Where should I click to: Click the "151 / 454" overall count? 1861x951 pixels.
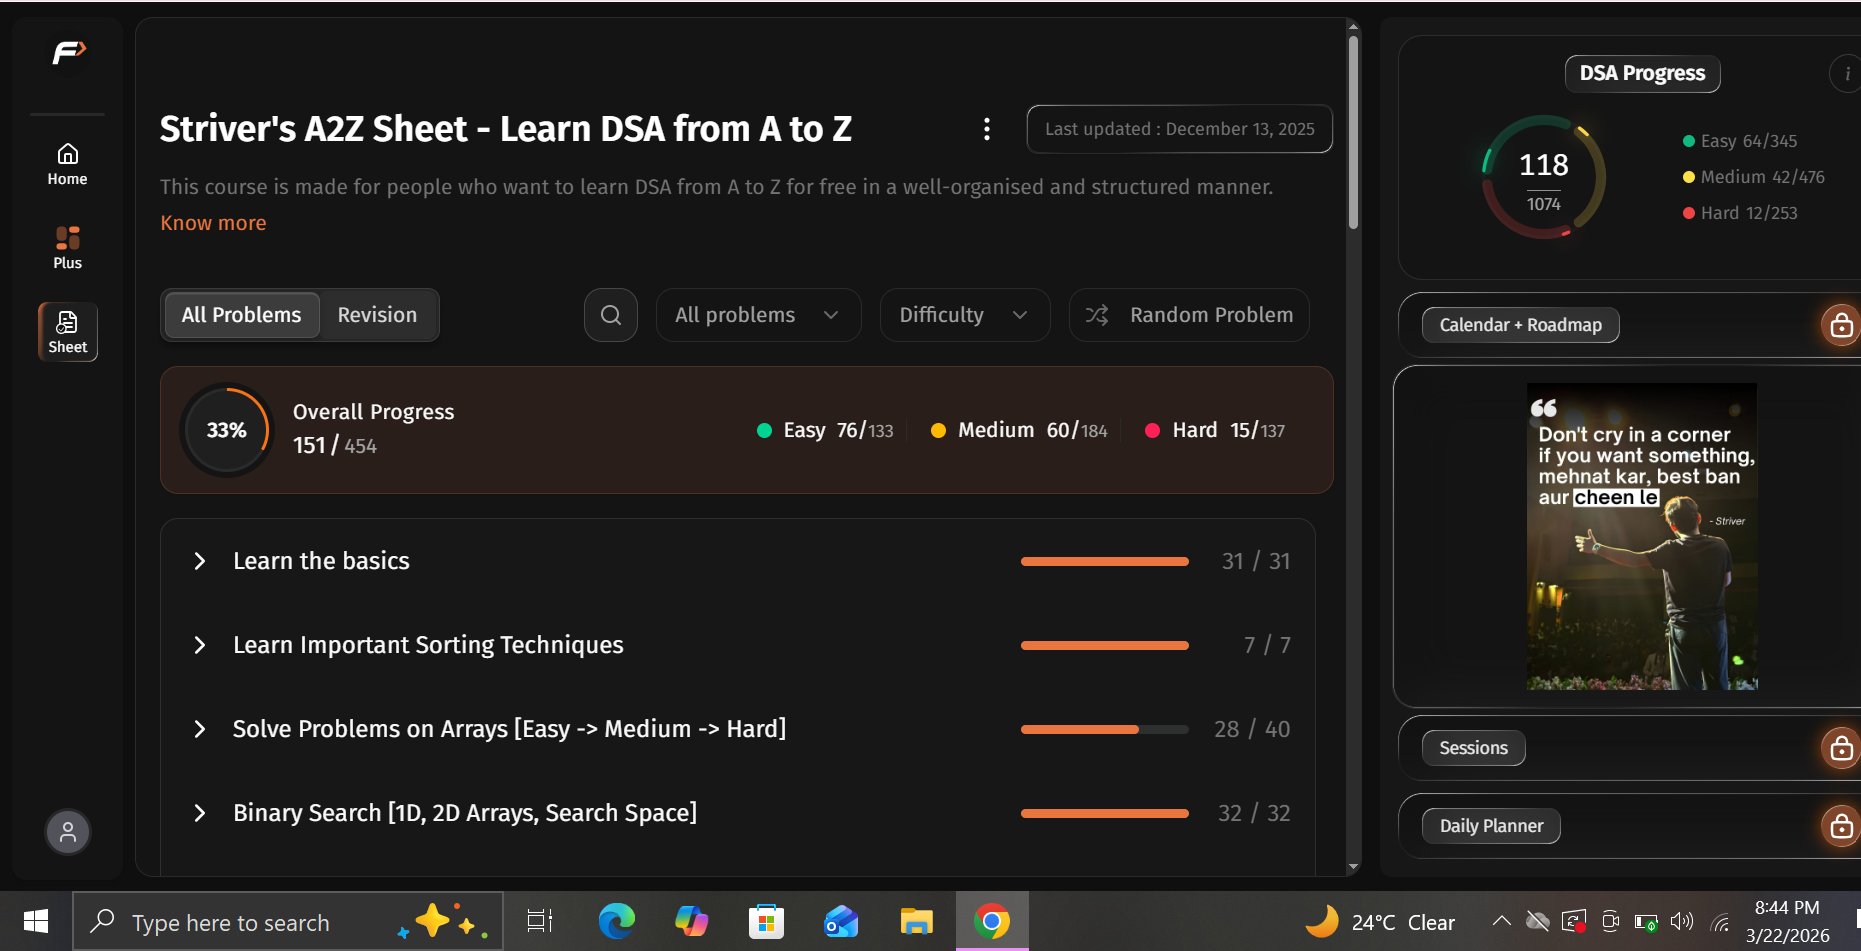point(335,445)
